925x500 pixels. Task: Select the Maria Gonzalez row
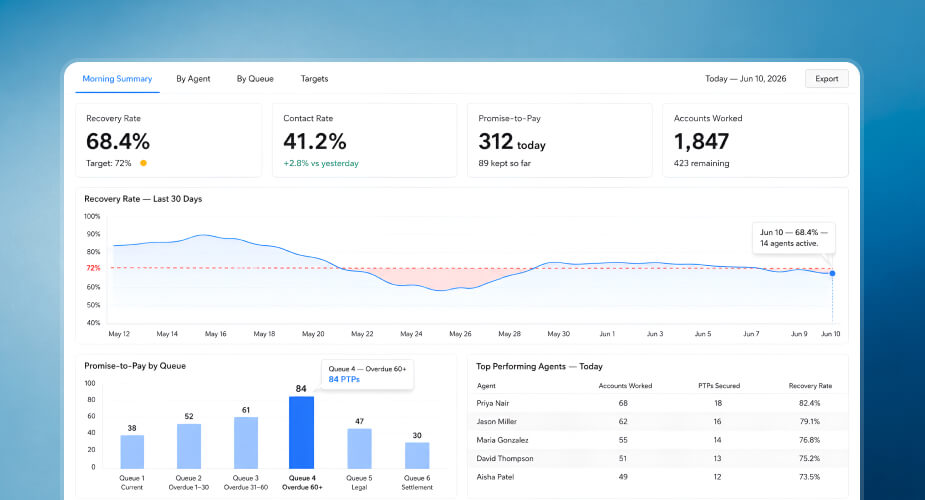[x=658, y=440]
